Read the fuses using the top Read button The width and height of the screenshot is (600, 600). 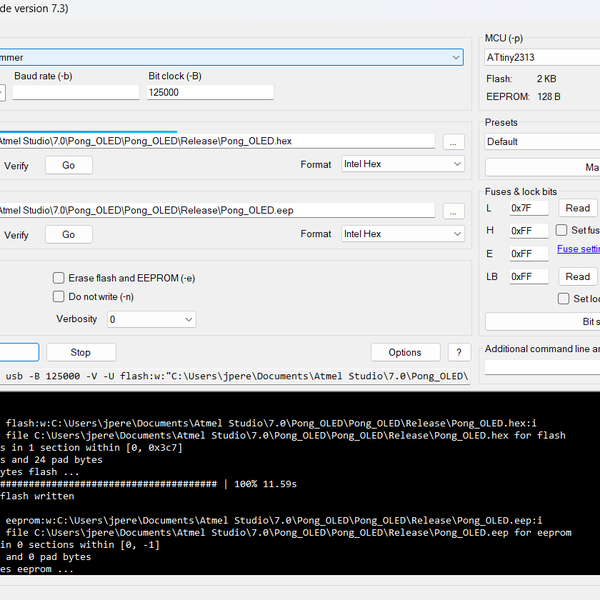[577, 208]
